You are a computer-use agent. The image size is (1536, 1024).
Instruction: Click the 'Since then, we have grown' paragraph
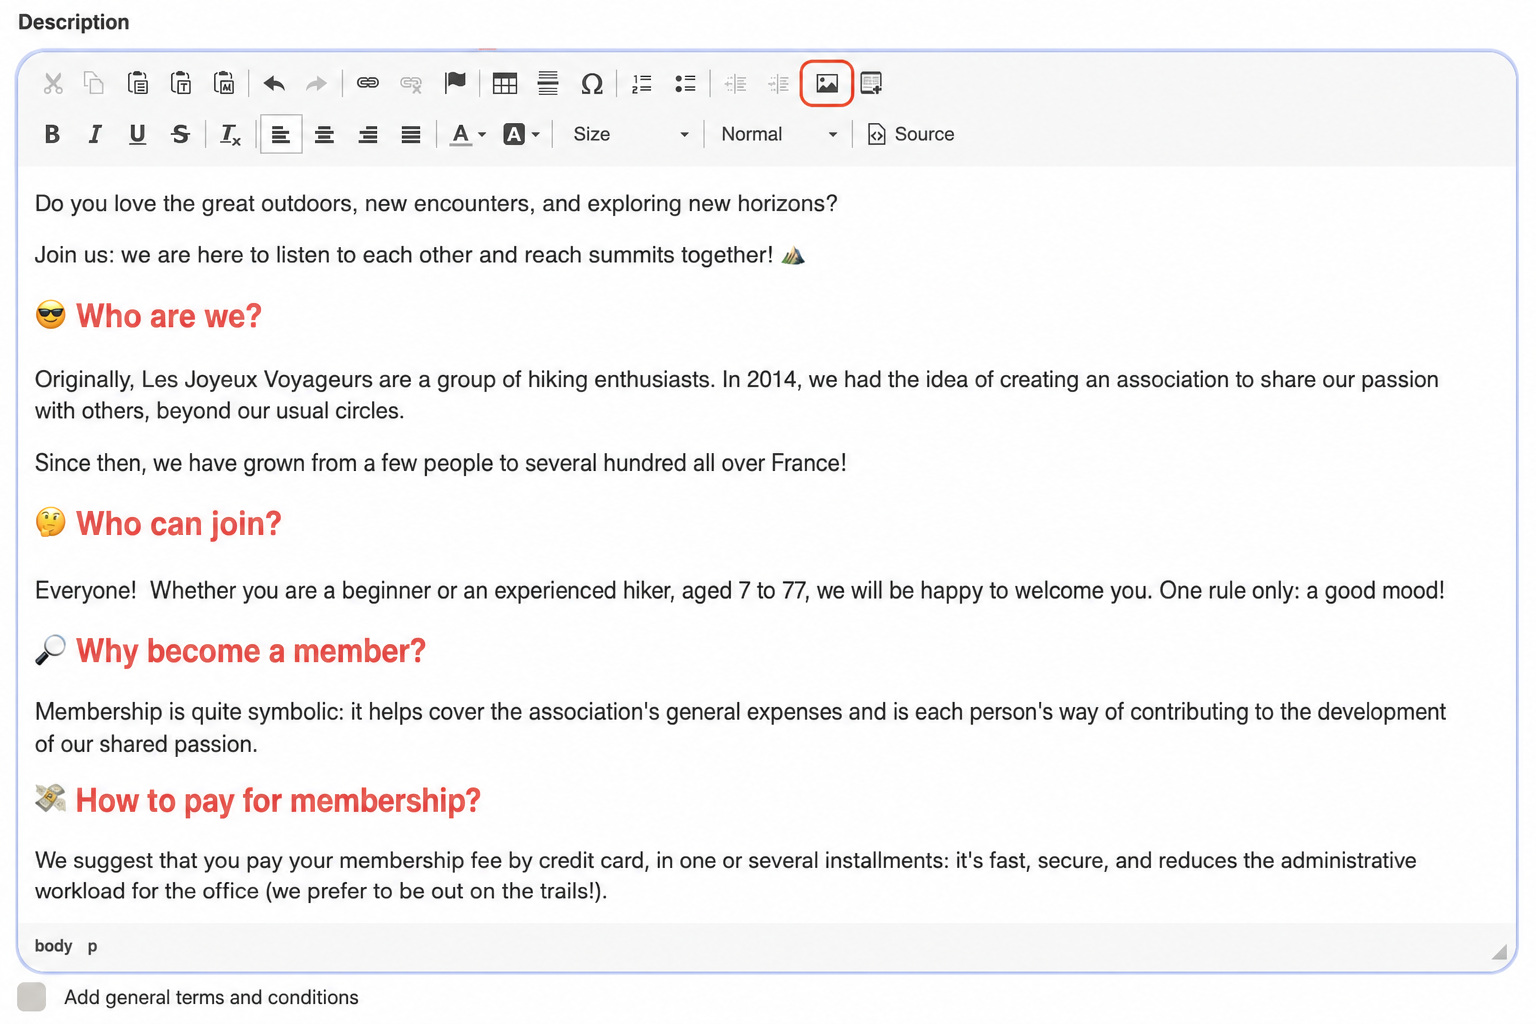[x=441, y=463]
